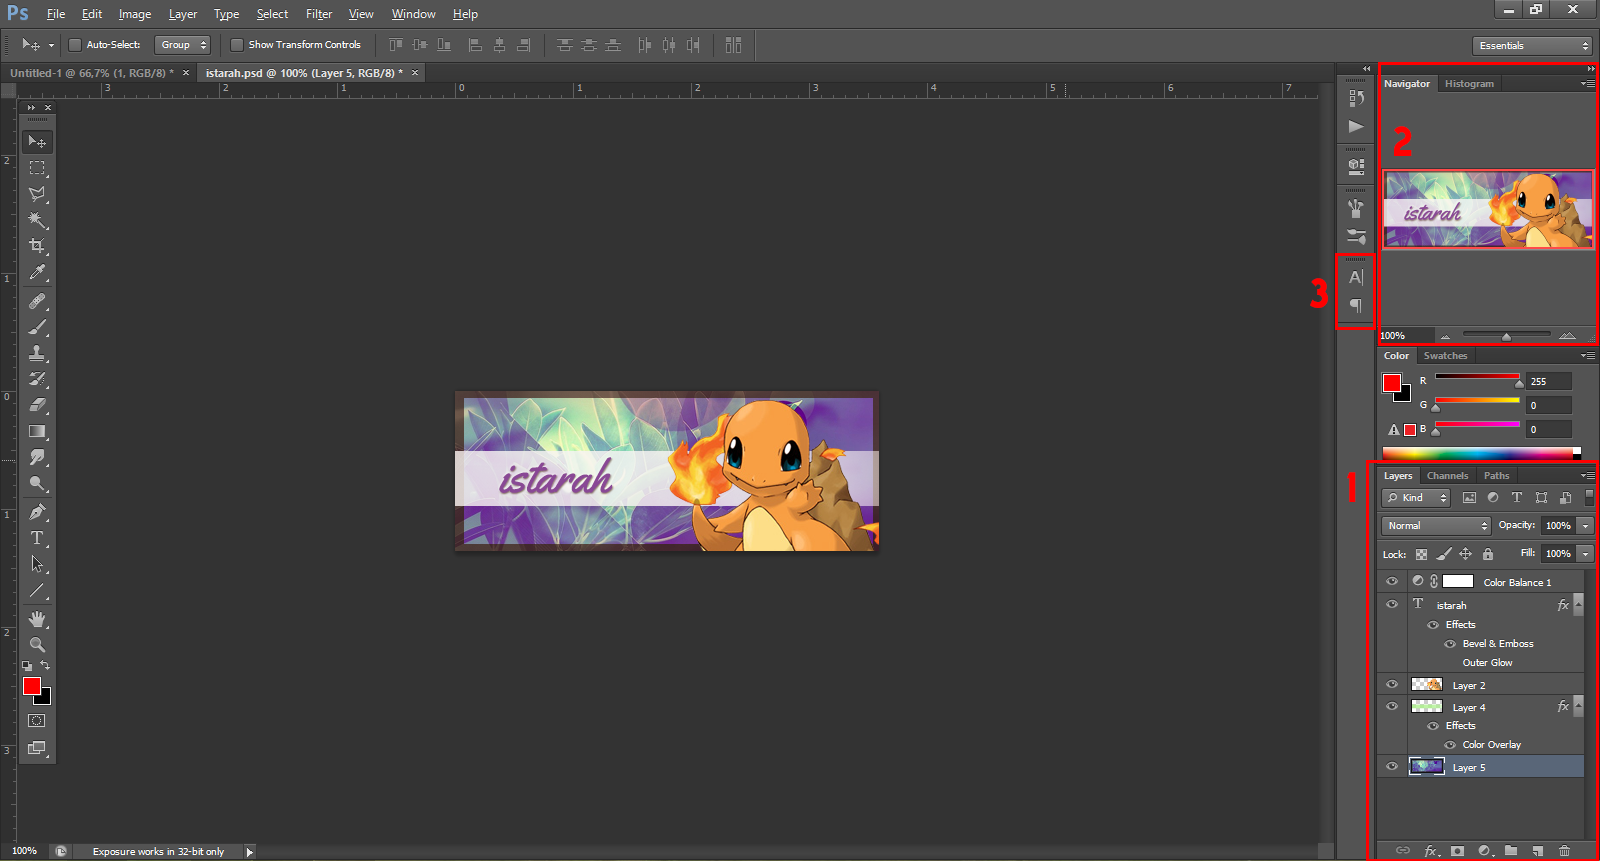Activate the Hand tool
The image size is (1600, 861).
37,619
